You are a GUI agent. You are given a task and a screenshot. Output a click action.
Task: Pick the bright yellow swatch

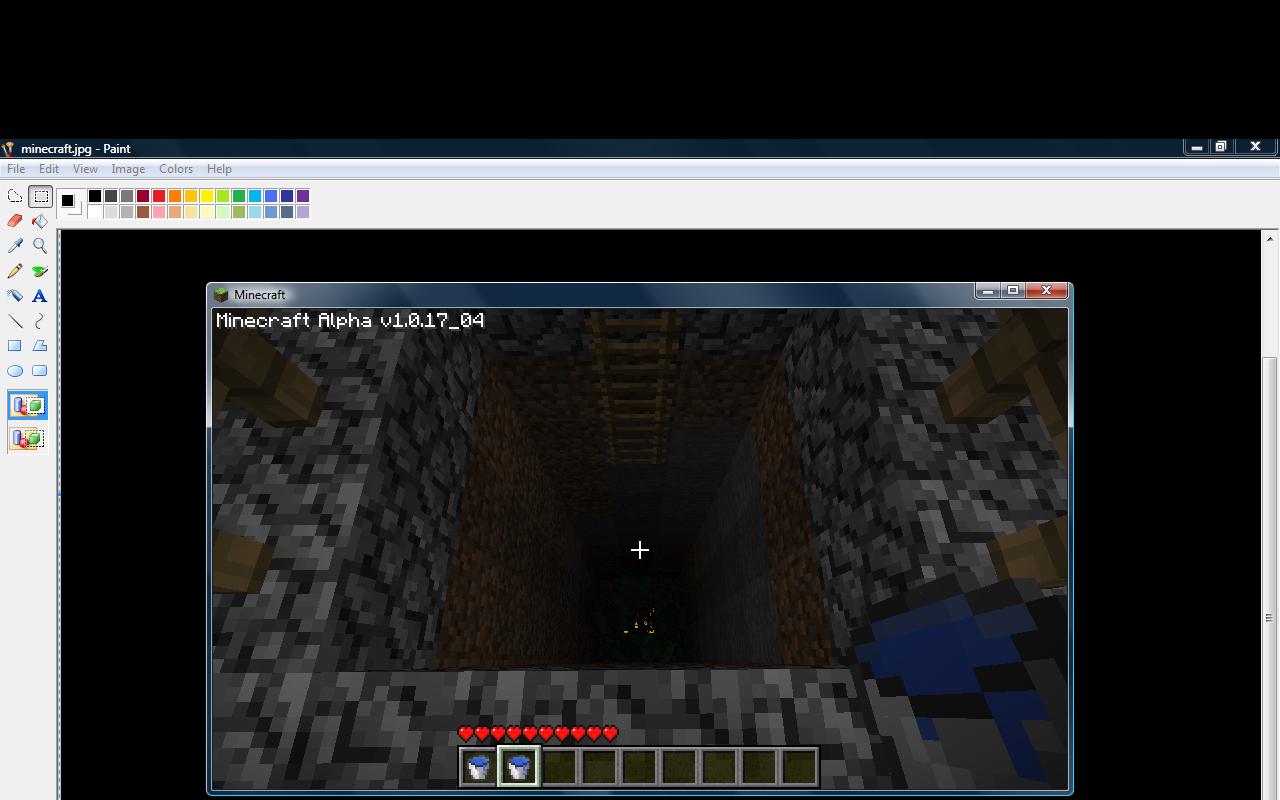pyautogui.click(x=207, y=196)
